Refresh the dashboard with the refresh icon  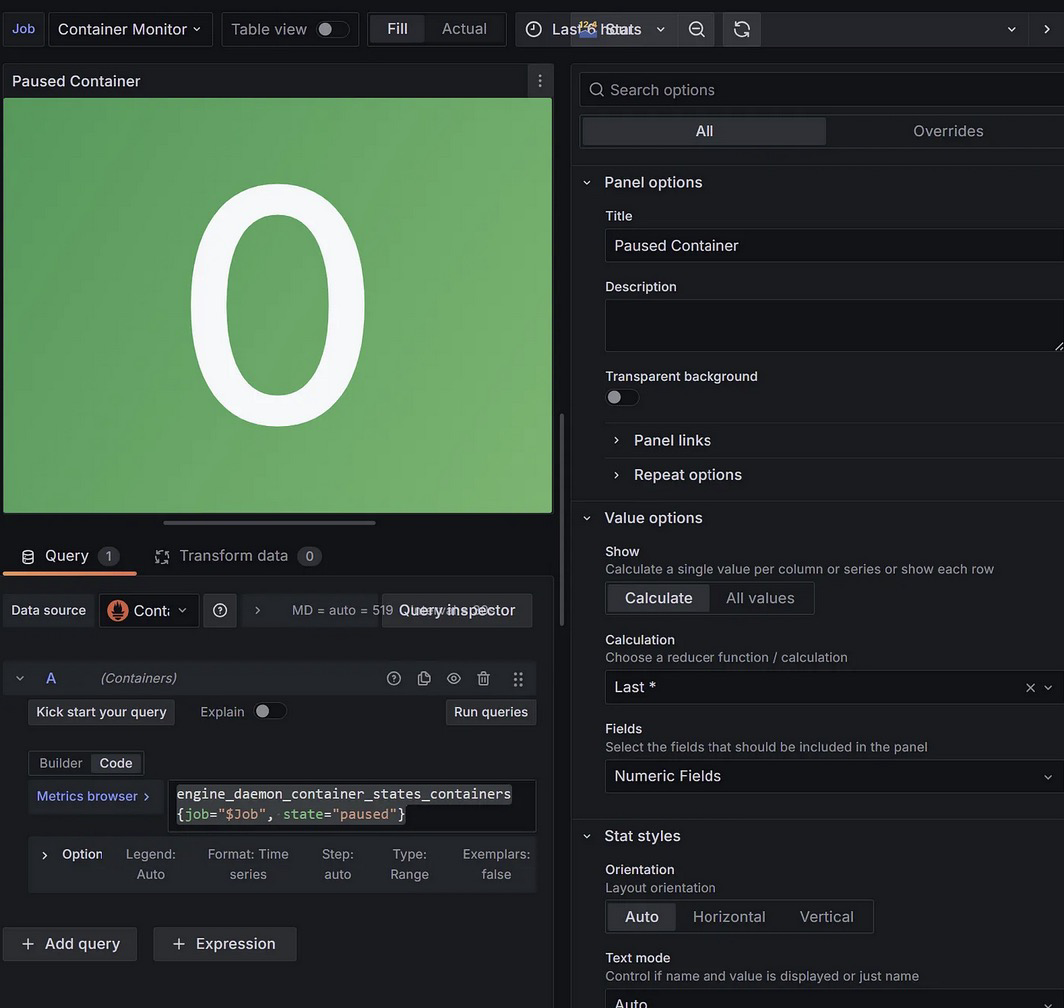[742, 29]
